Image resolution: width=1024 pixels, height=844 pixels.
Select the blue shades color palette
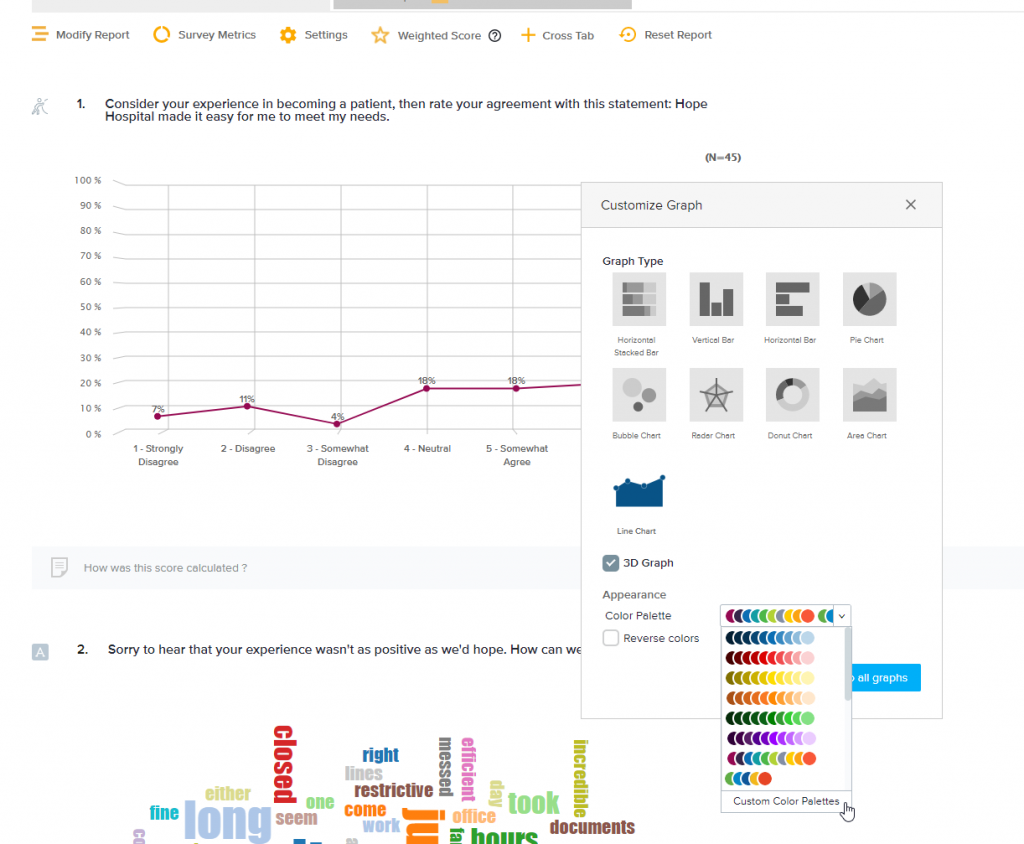(x=770, y=638)
